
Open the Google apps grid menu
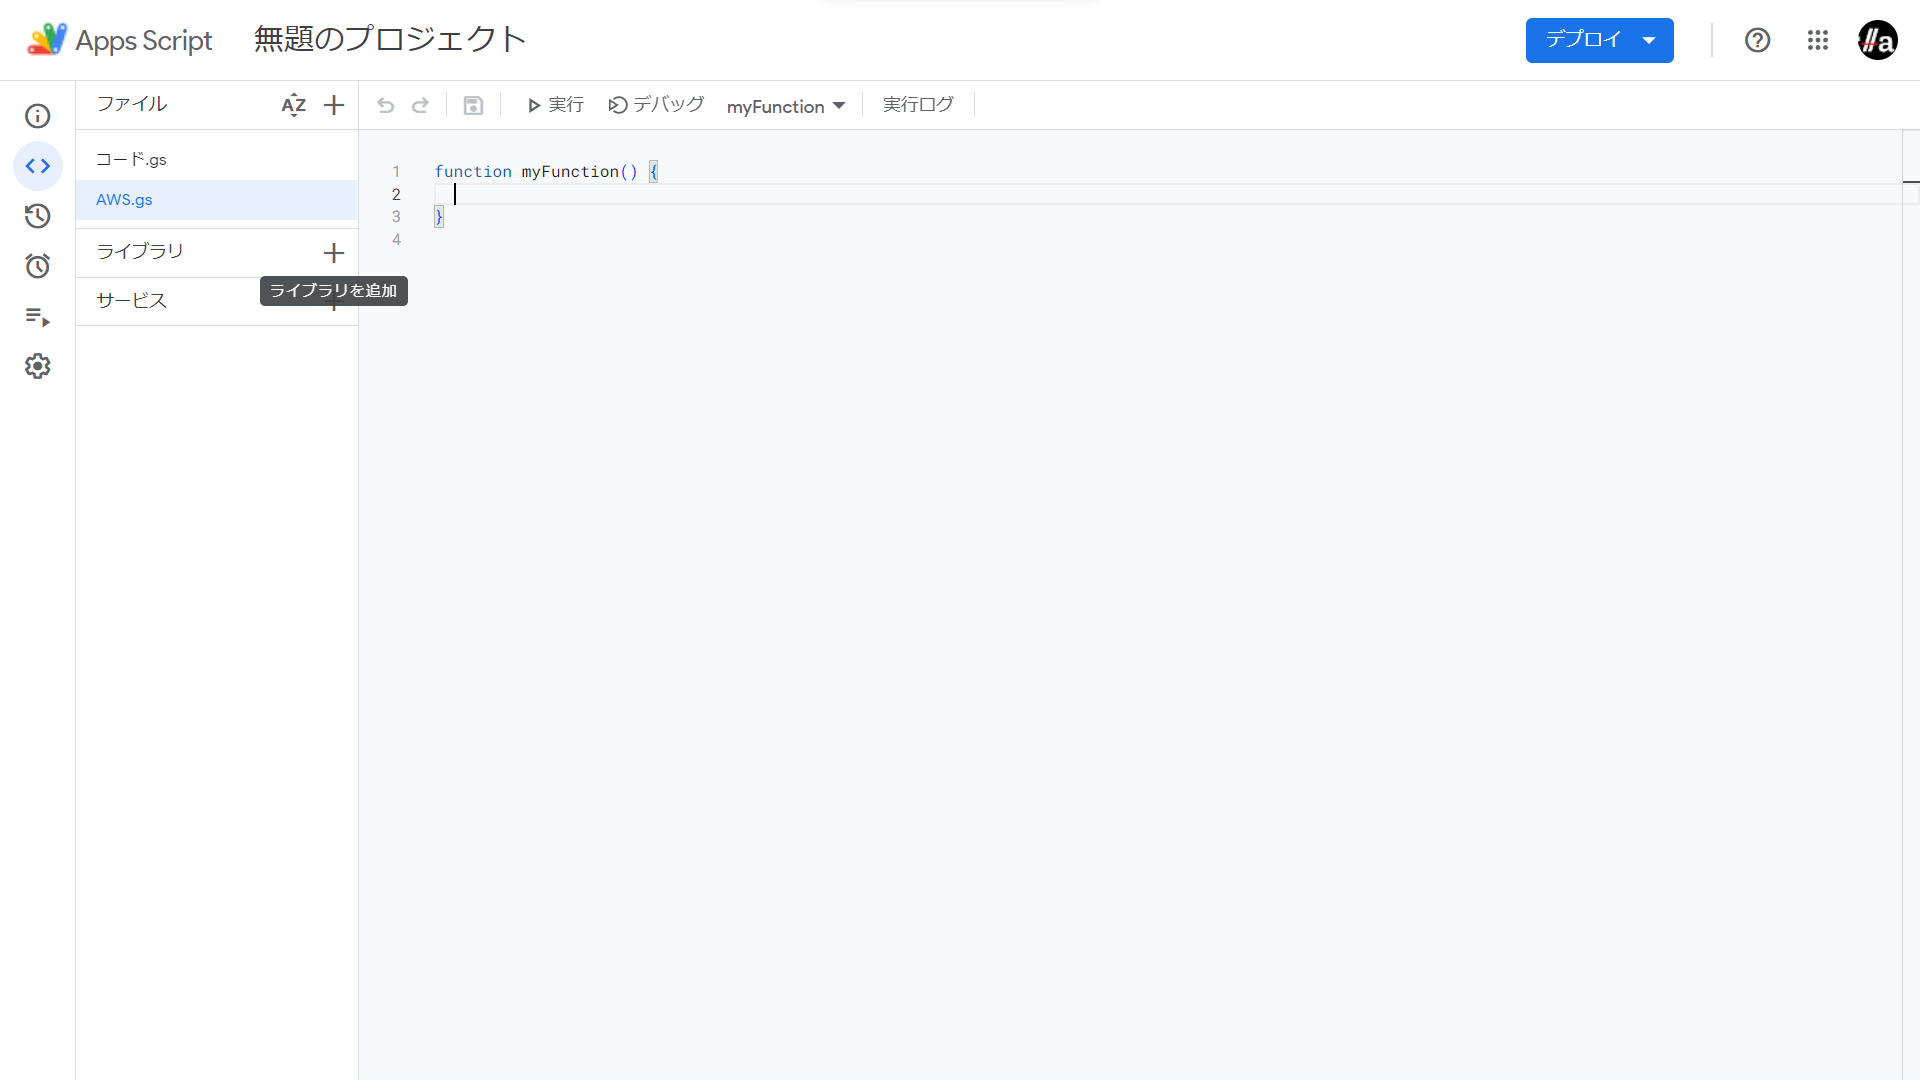coord(1818,40)
